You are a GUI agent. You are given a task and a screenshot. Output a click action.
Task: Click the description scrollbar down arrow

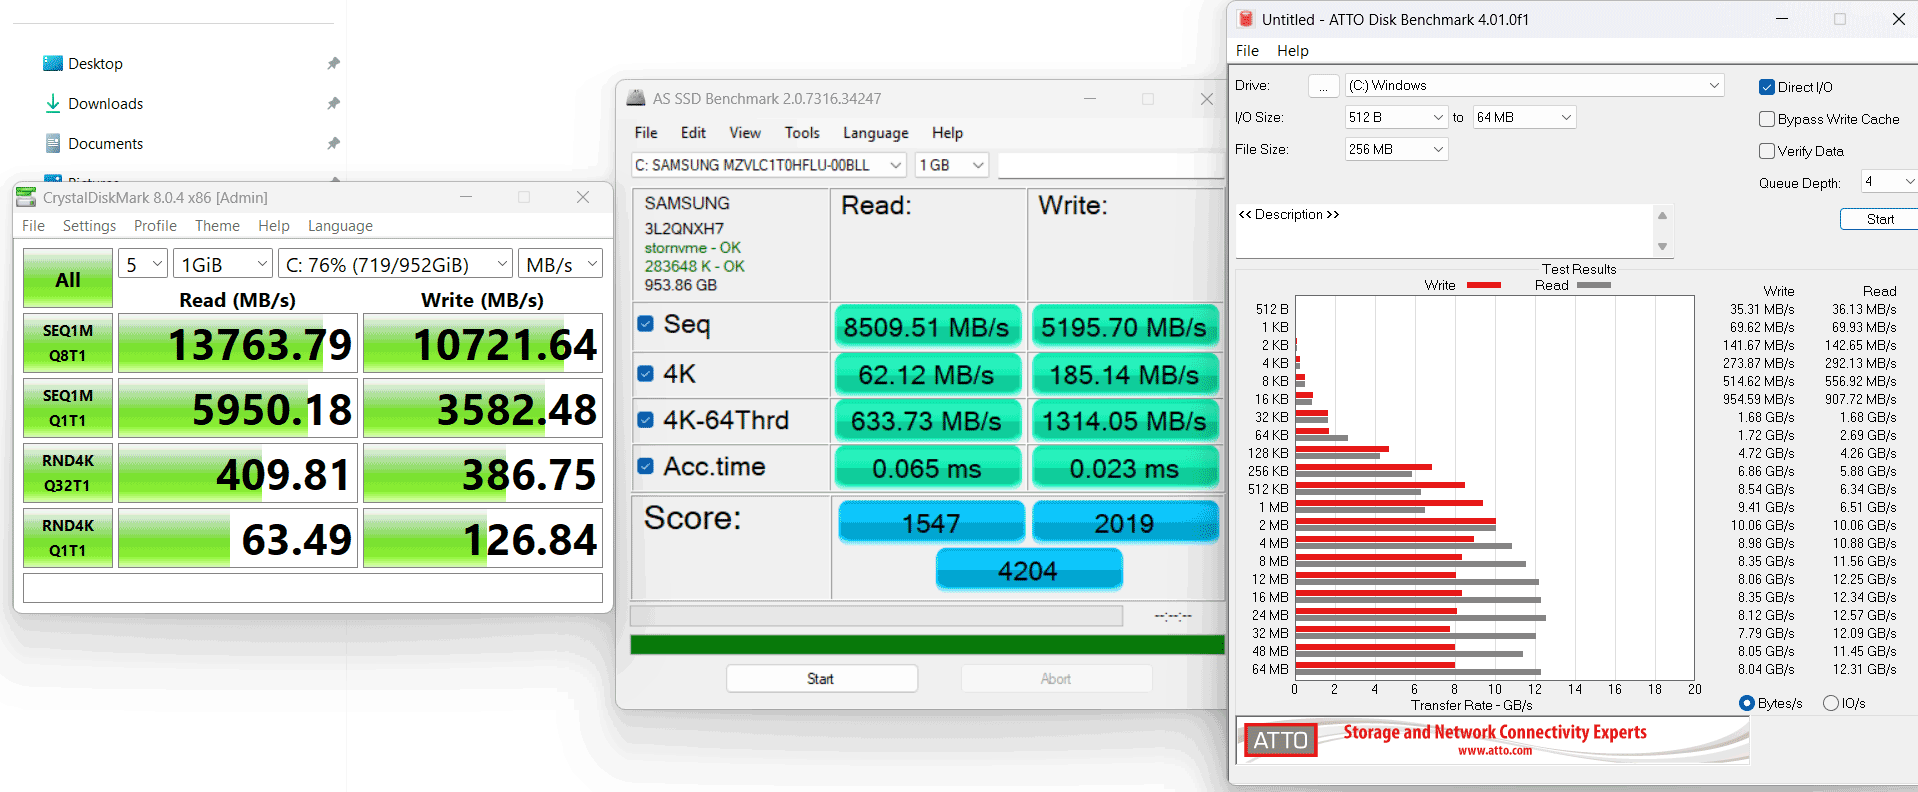point(1662,247)
